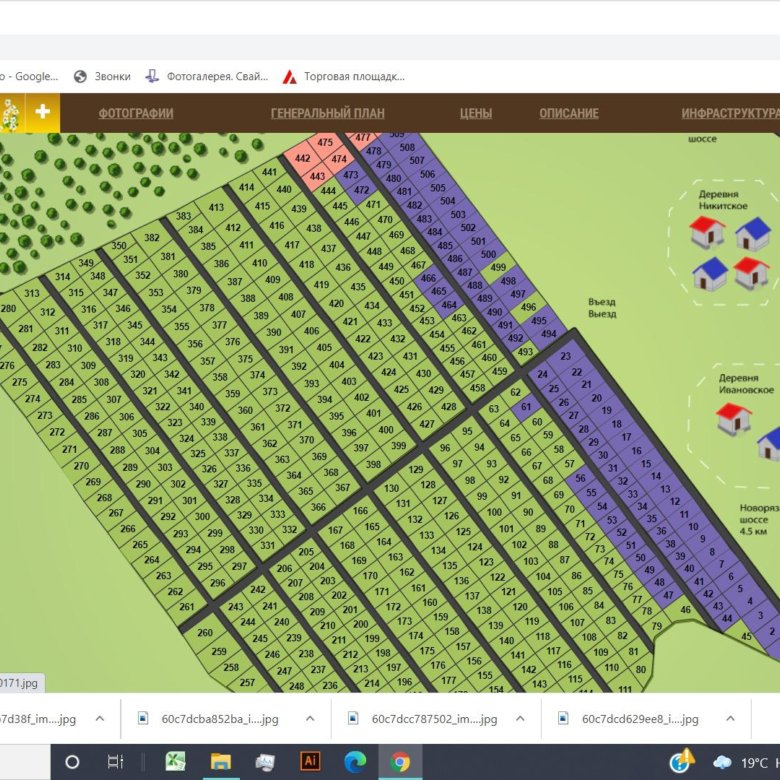Click the Chrome icon in taskbar

coord(400,761)
